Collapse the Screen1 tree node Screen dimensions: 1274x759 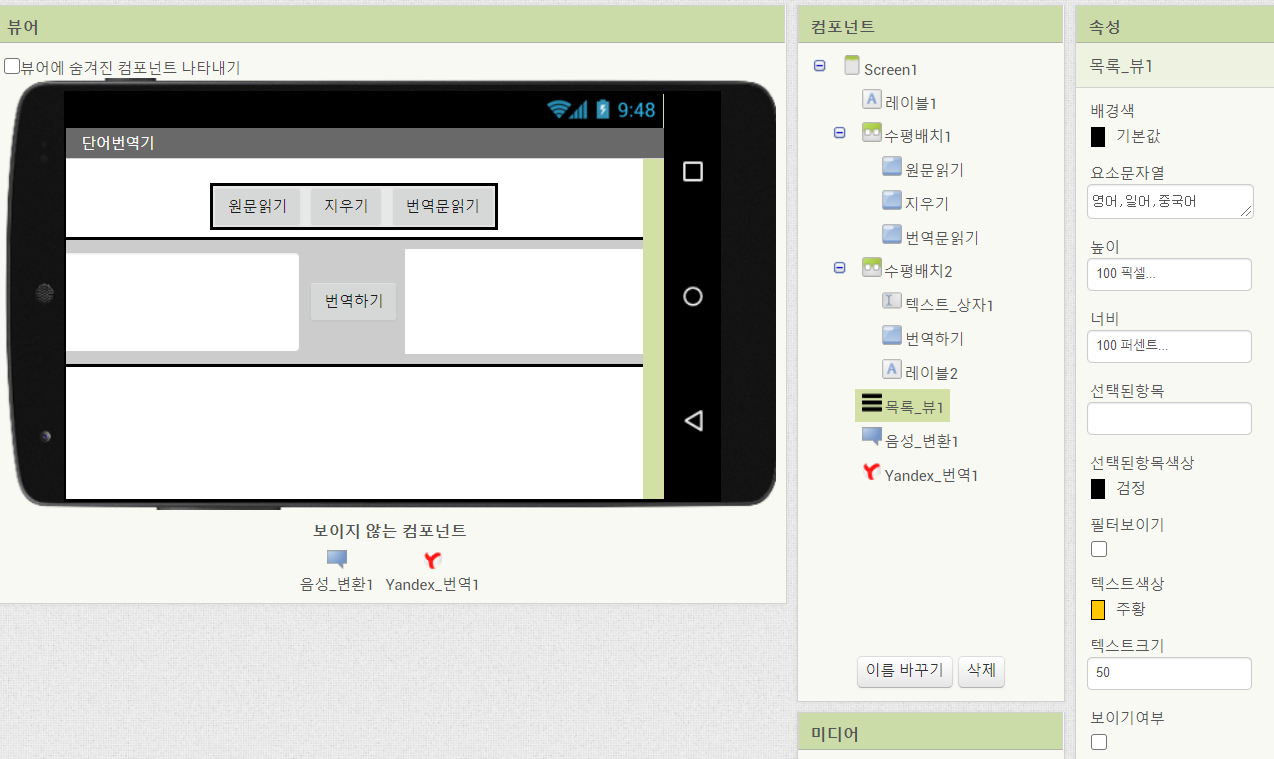820,66
